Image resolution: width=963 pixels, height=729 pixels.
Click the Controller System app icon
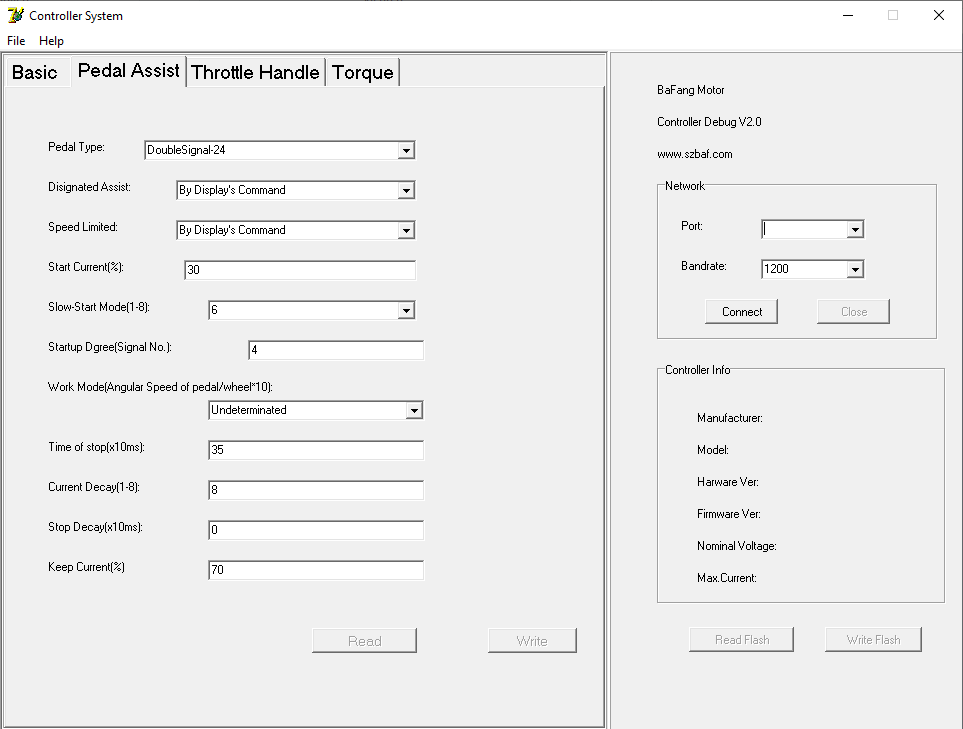(15, 15)
